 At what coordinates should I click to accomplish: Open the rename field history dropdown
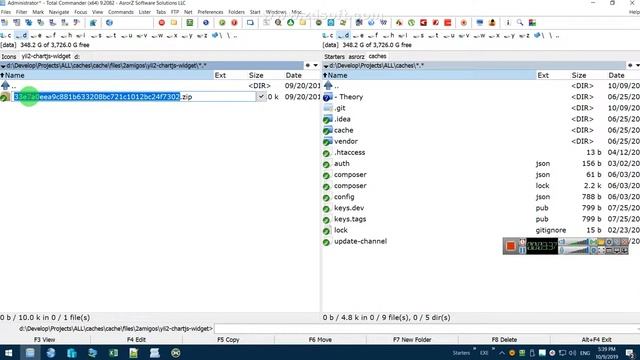click(261, 97)
